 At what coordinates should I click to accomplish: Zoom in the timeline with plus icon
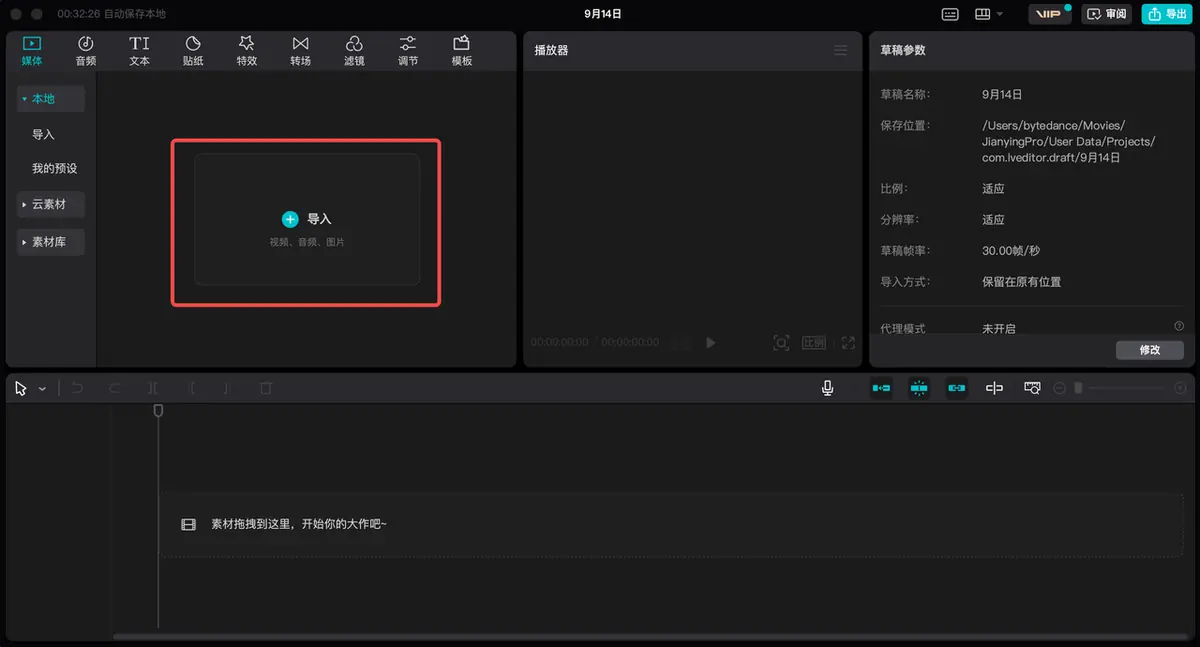tap(1180, 388)
